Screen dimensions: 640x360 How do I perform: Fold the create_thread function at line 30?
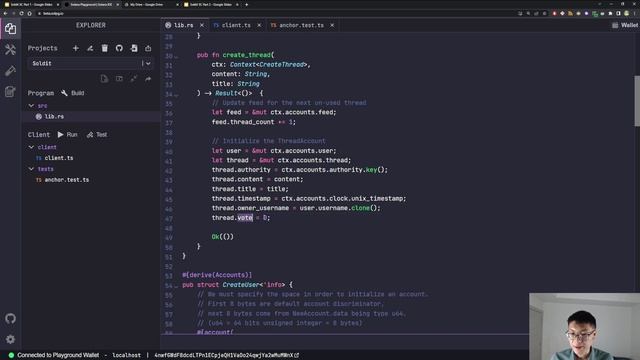click(x=176, y=56)
